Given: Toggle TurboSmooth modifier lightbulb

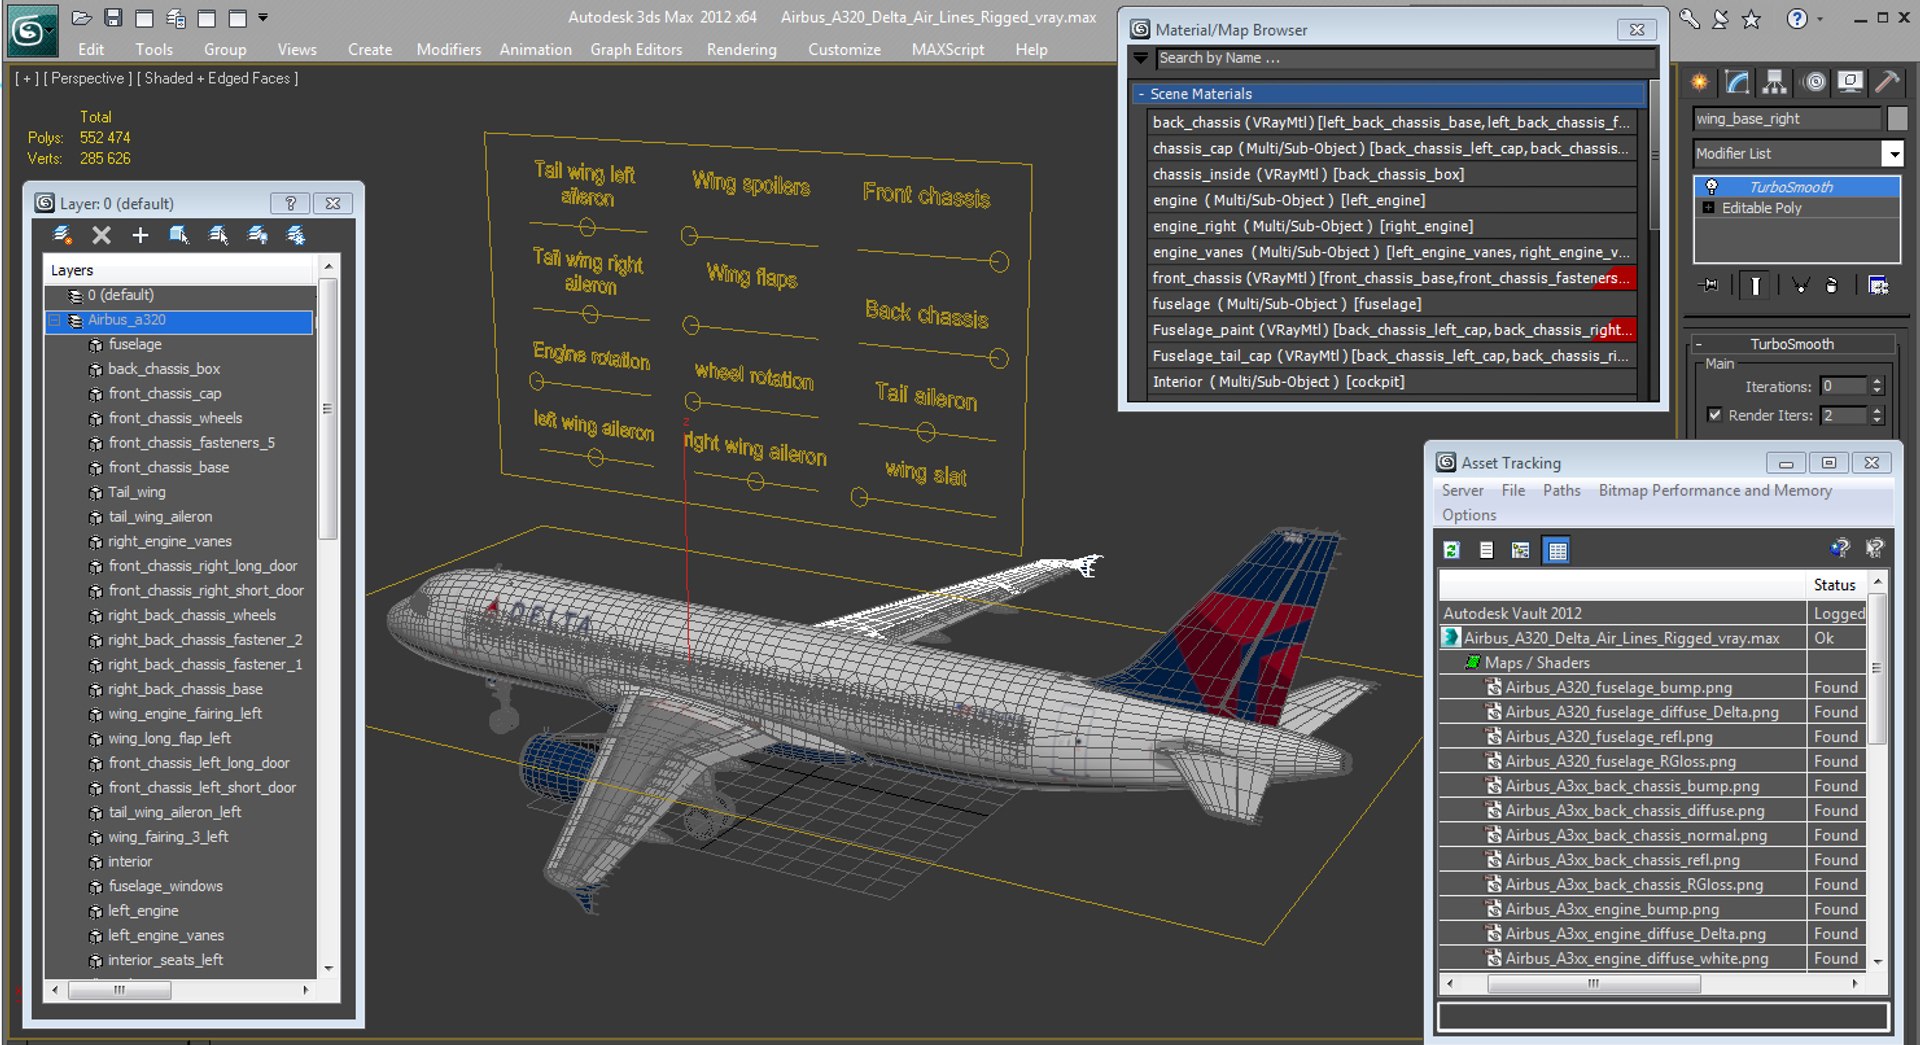Looking at the screenshot, I should pos(1711,187).
